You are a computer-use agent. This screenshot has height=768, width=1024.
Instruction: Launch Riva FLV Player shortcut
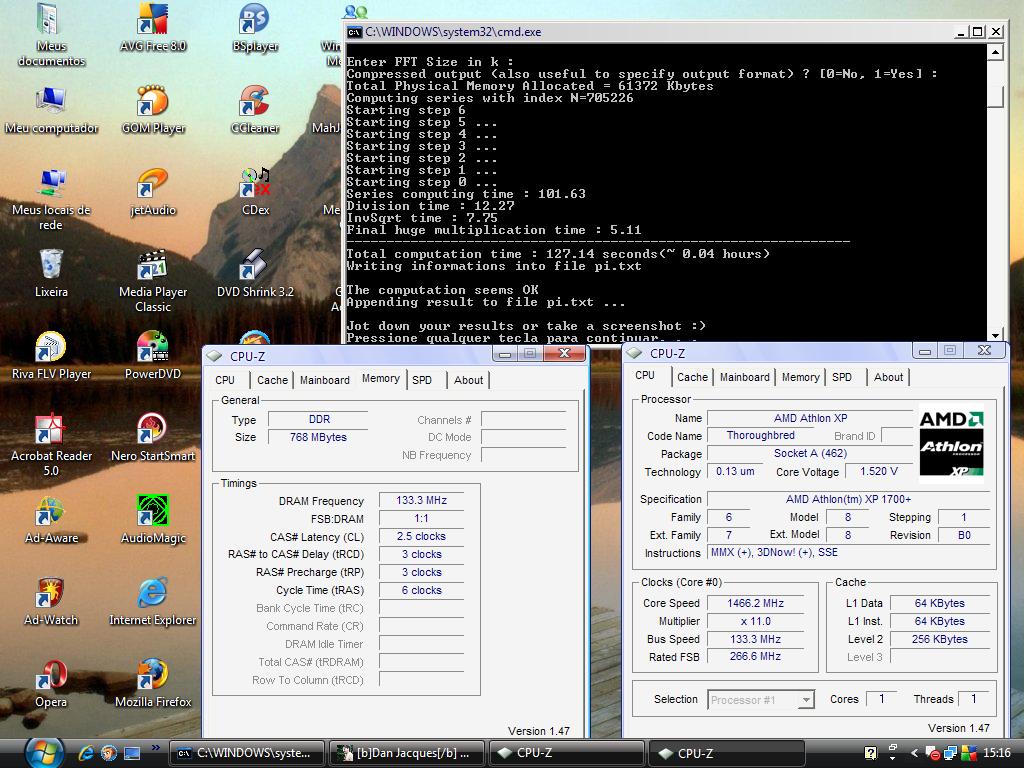(x=51, y=356)
